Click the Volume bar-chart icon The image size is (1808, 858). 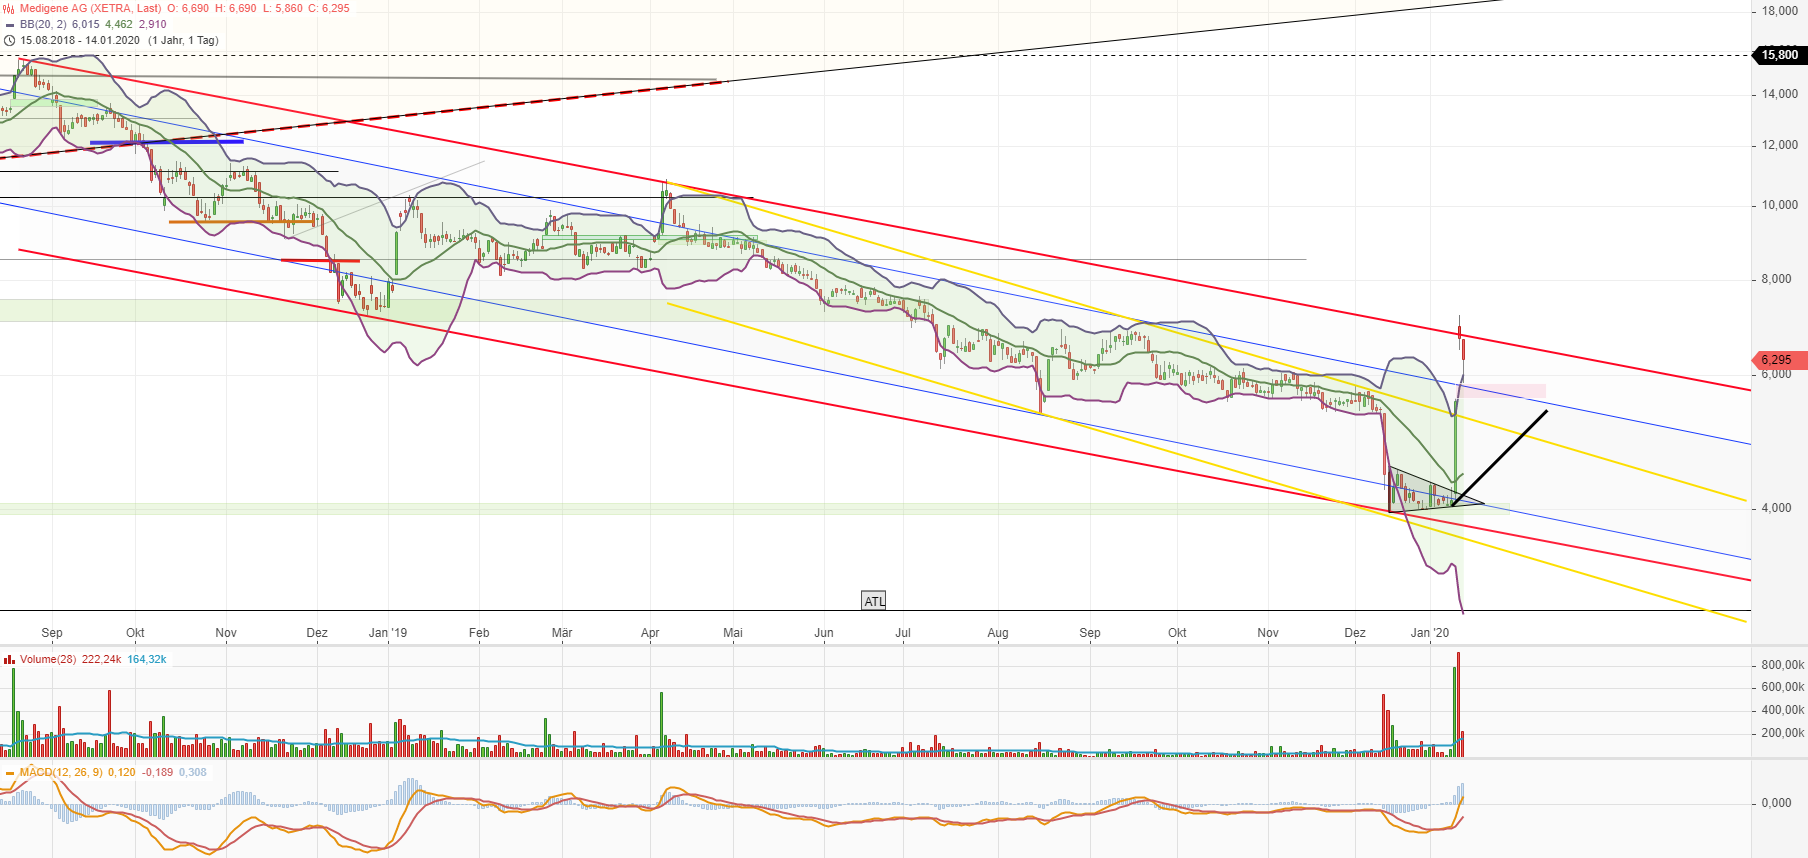[9, 659]
